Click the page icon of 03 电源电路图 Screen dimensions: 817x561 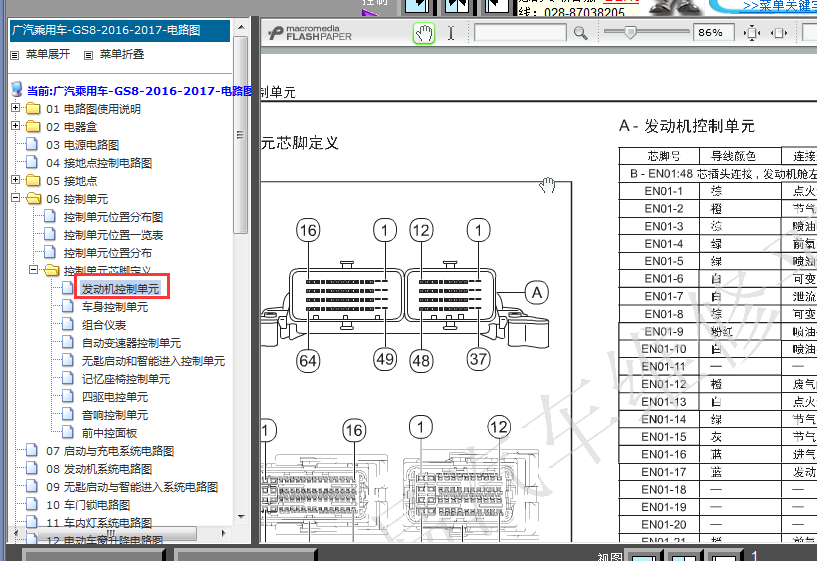coord(32,144)
